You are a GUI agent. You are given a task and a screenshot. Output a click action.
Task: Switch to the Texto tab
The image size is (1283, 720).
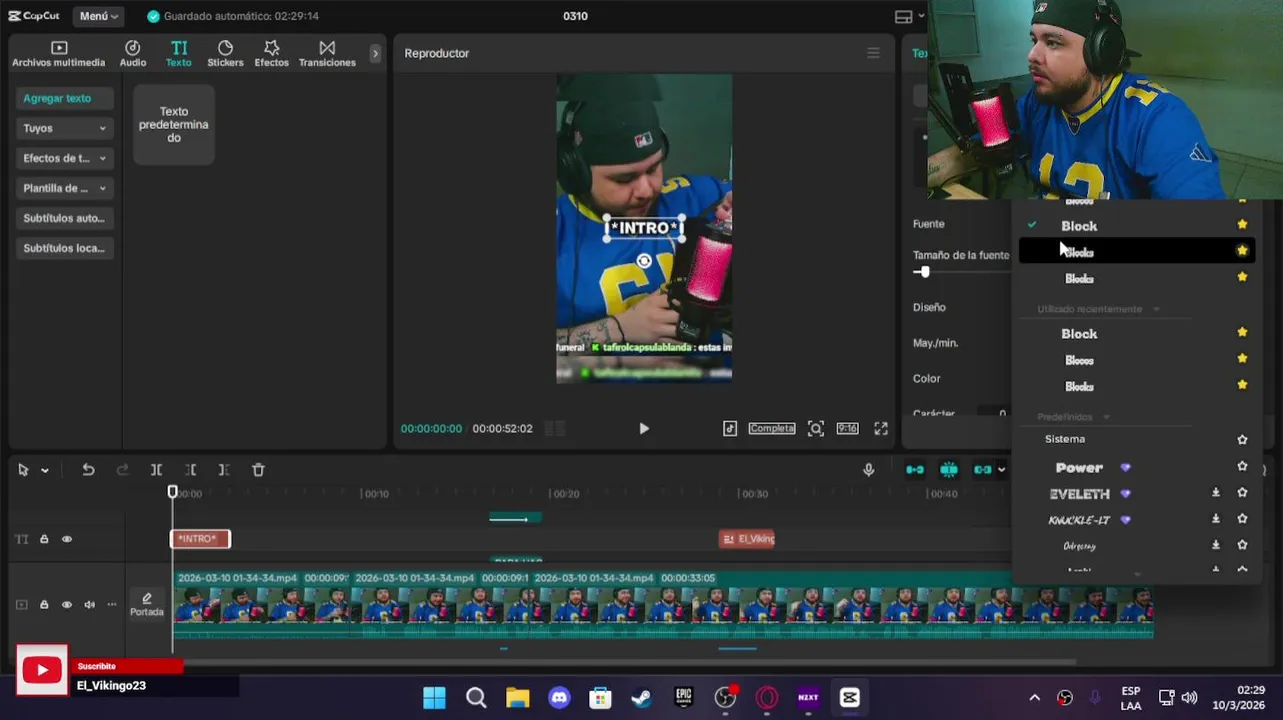pos(179,54)
